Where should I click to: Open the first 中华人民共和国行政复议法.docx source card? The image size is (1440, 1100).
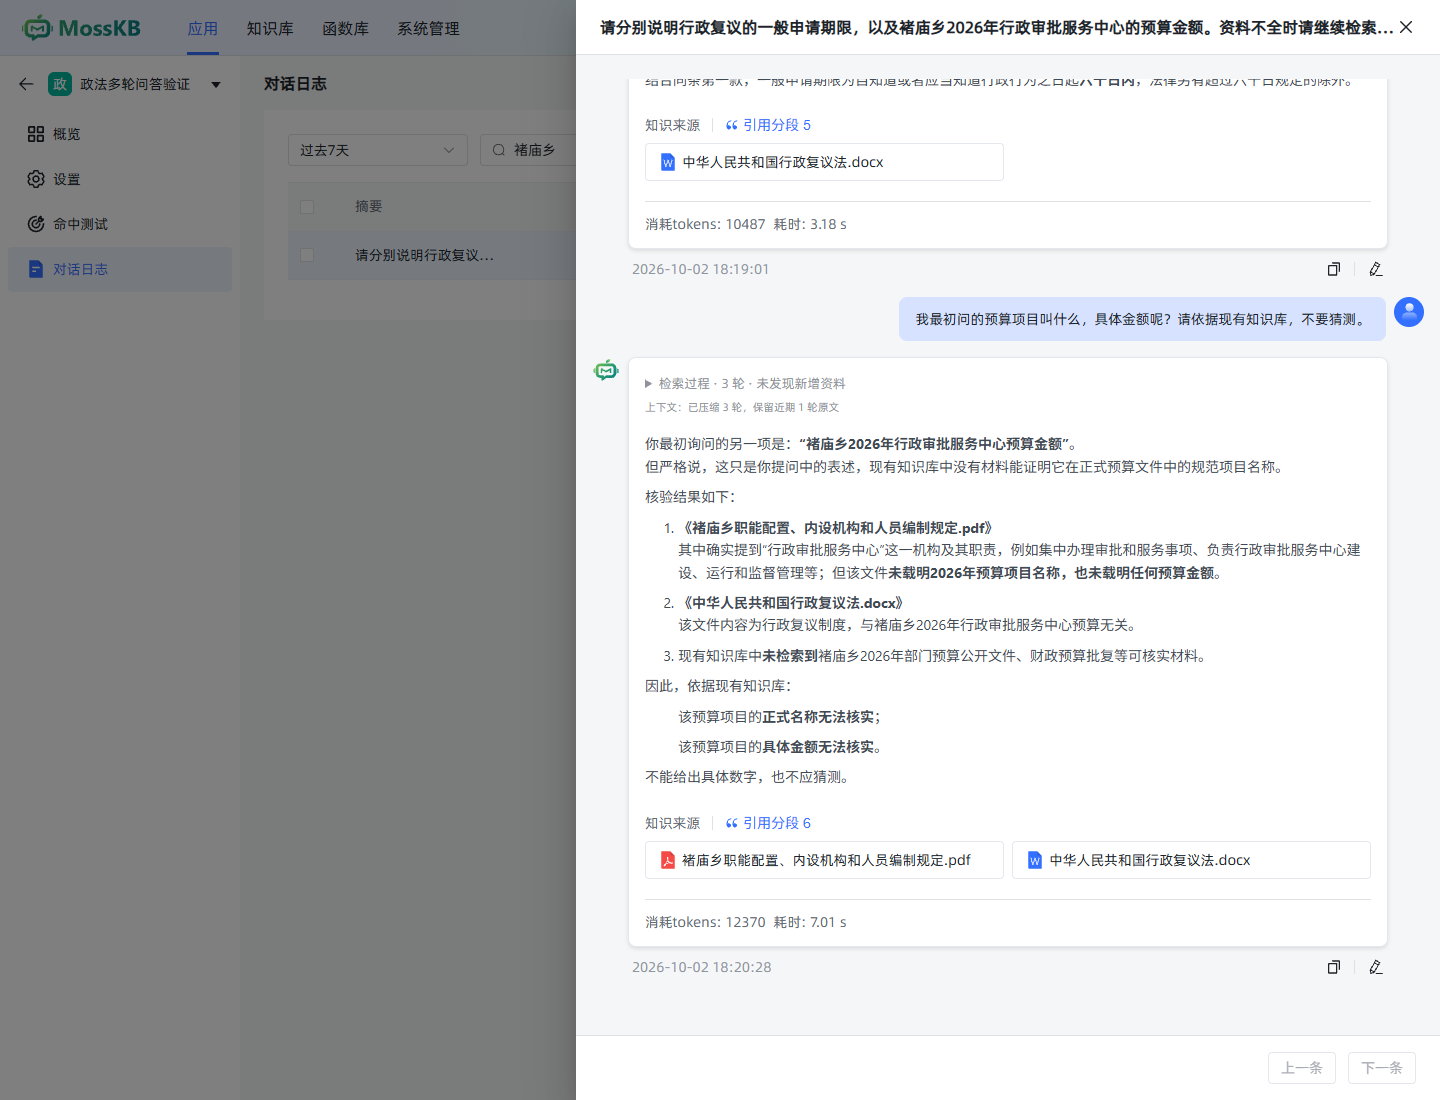tap(824, 162)
